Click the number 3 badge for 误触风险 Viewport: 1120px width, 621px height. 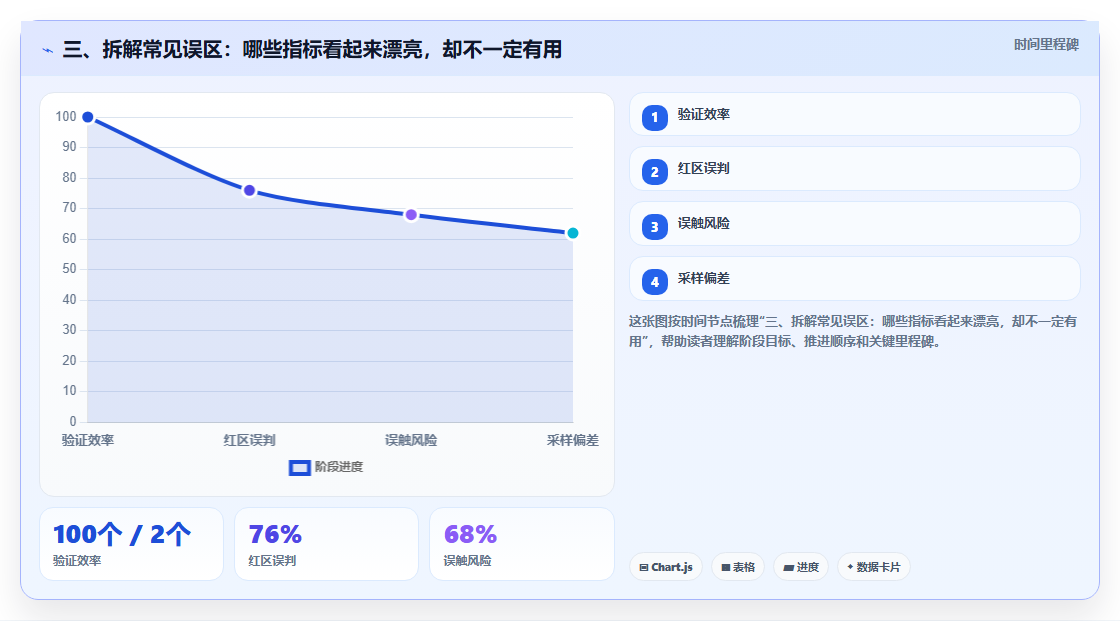pos(654,227)
